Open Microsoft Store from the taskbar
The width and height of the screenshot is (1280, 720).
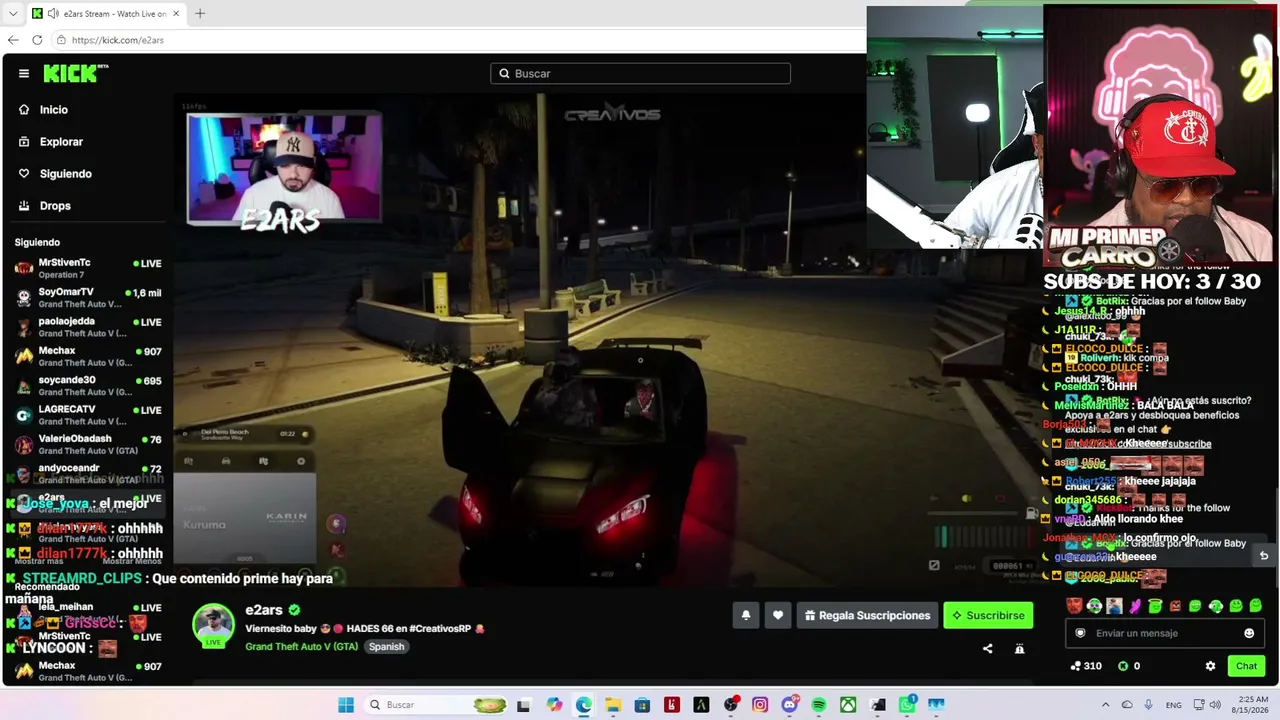click(643, 705)
